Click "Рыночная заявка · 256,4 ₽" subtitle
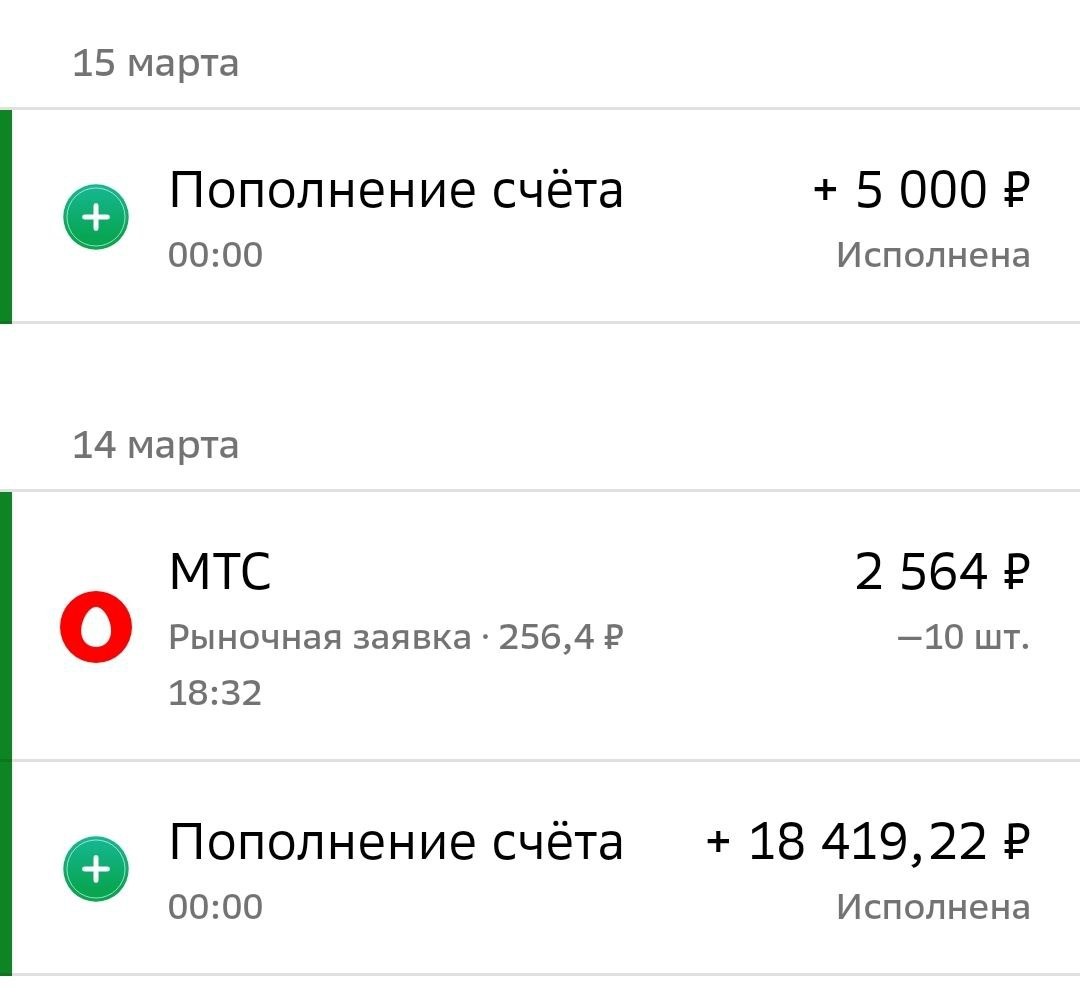The width and height of the screenshot is (1080, 1001). 396,637
